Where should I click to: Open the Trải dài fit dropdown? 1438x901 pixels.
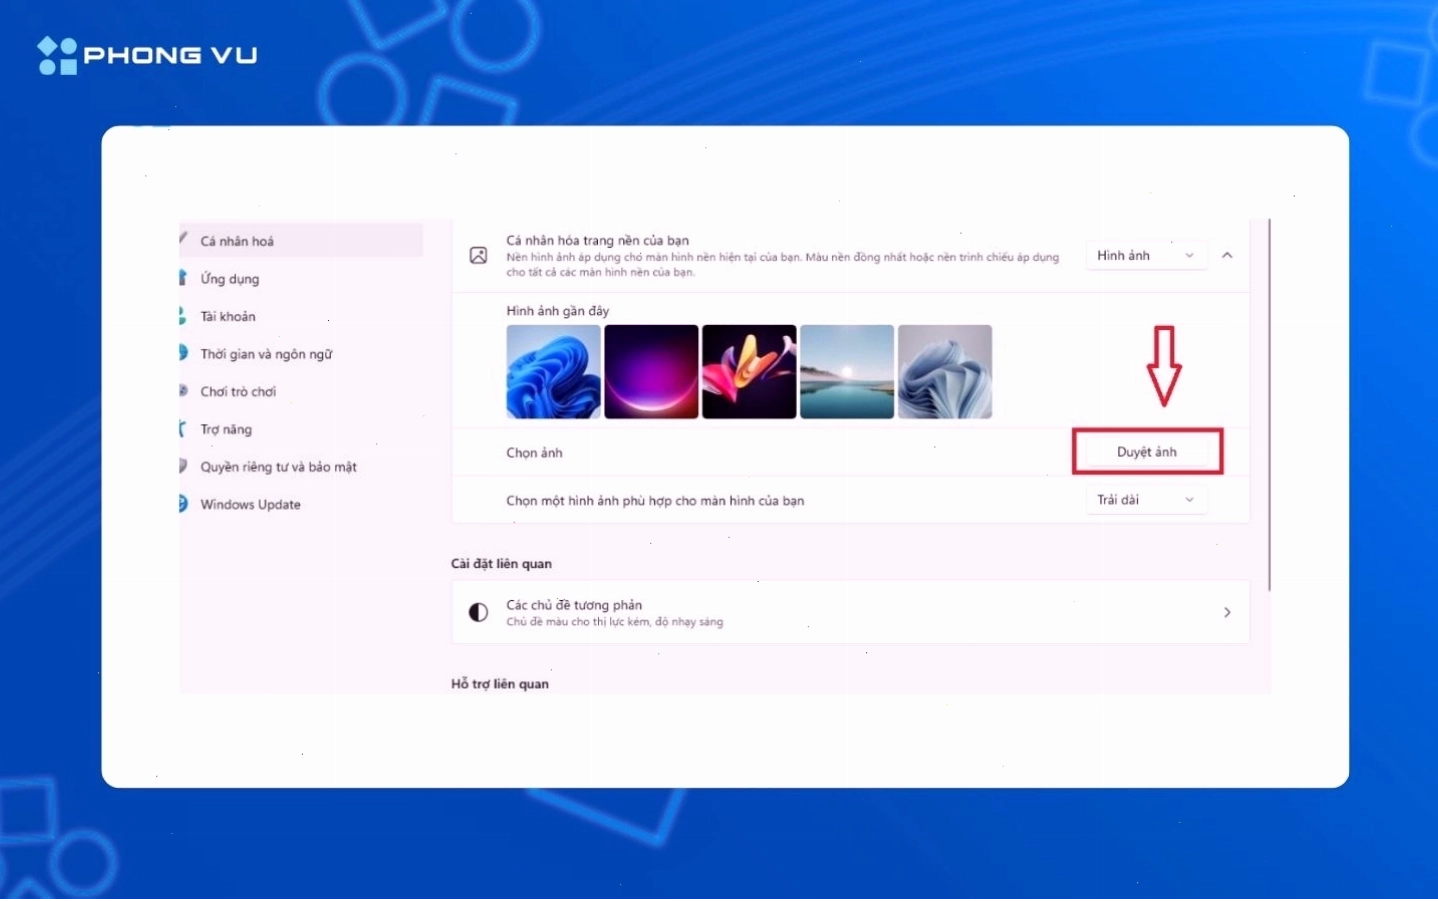pyautogui.click(x=1146, y=500)
